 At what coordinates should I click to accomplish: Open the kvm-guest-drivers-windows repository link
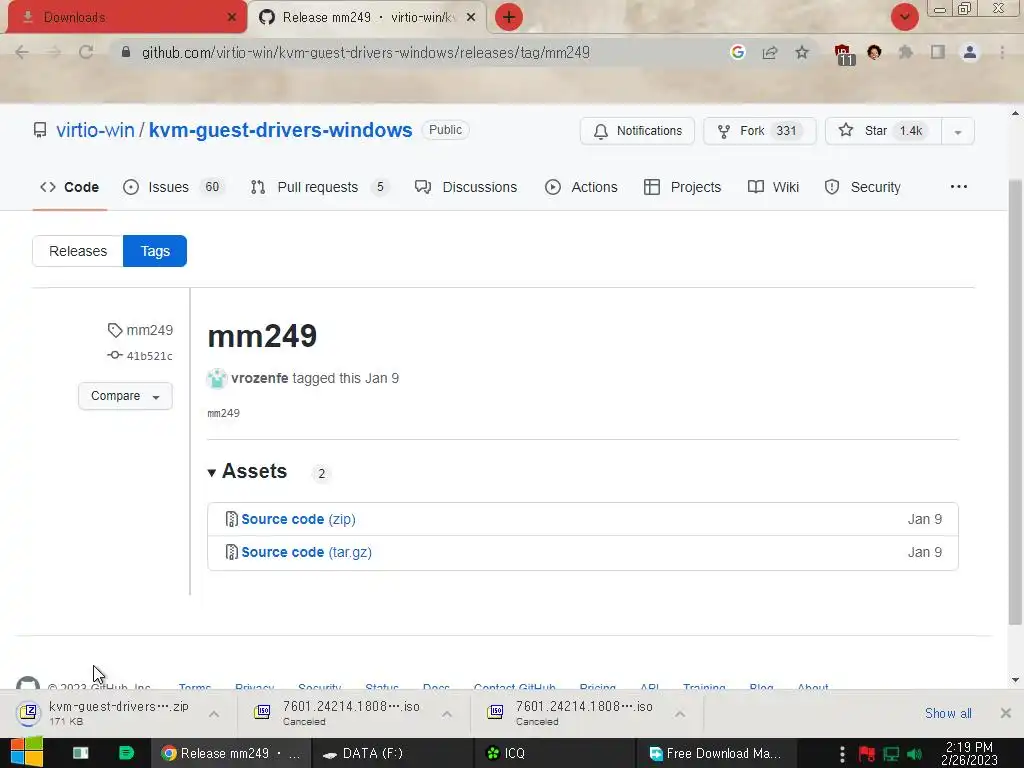point(281,130)
